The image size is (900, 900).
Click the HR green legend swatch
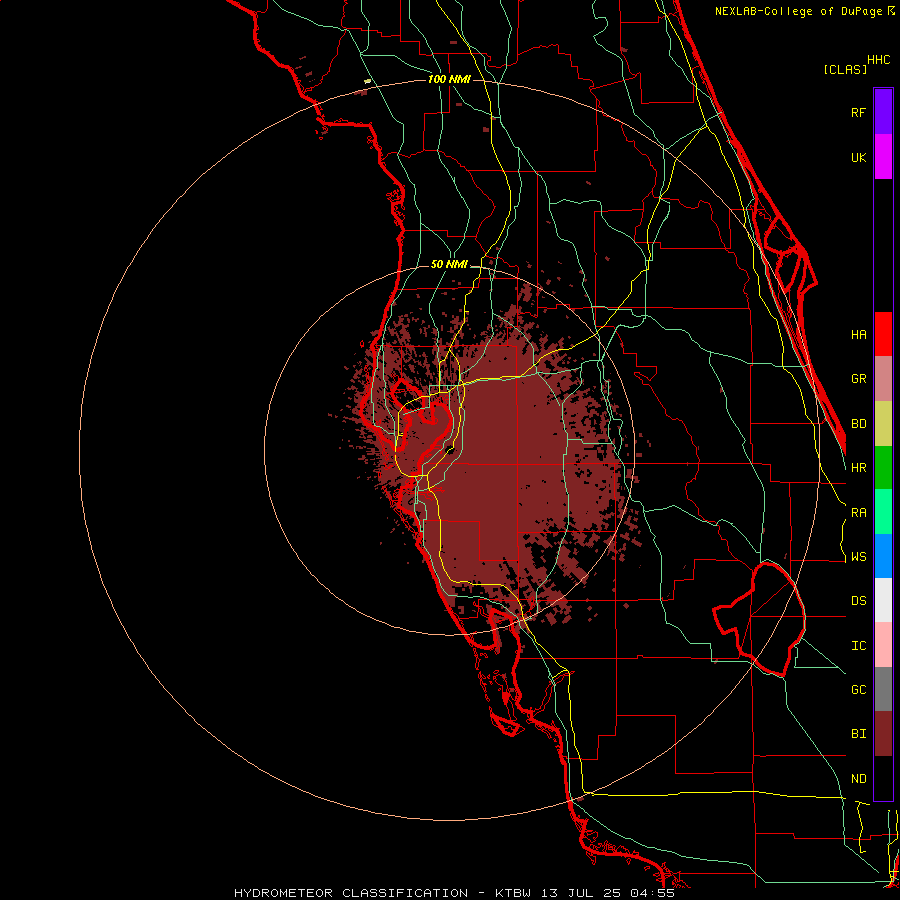pos(883,468)
